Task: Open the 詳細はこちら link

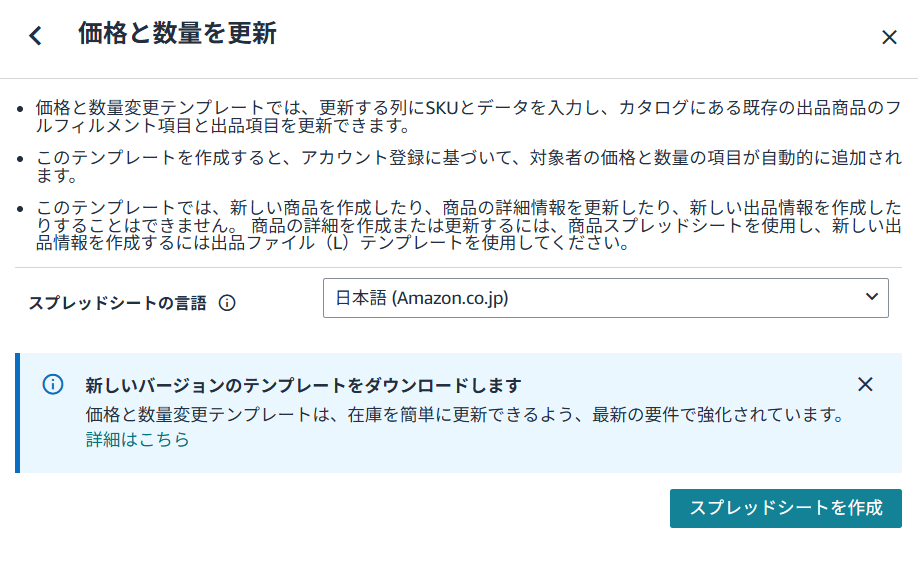Action: 138,439
